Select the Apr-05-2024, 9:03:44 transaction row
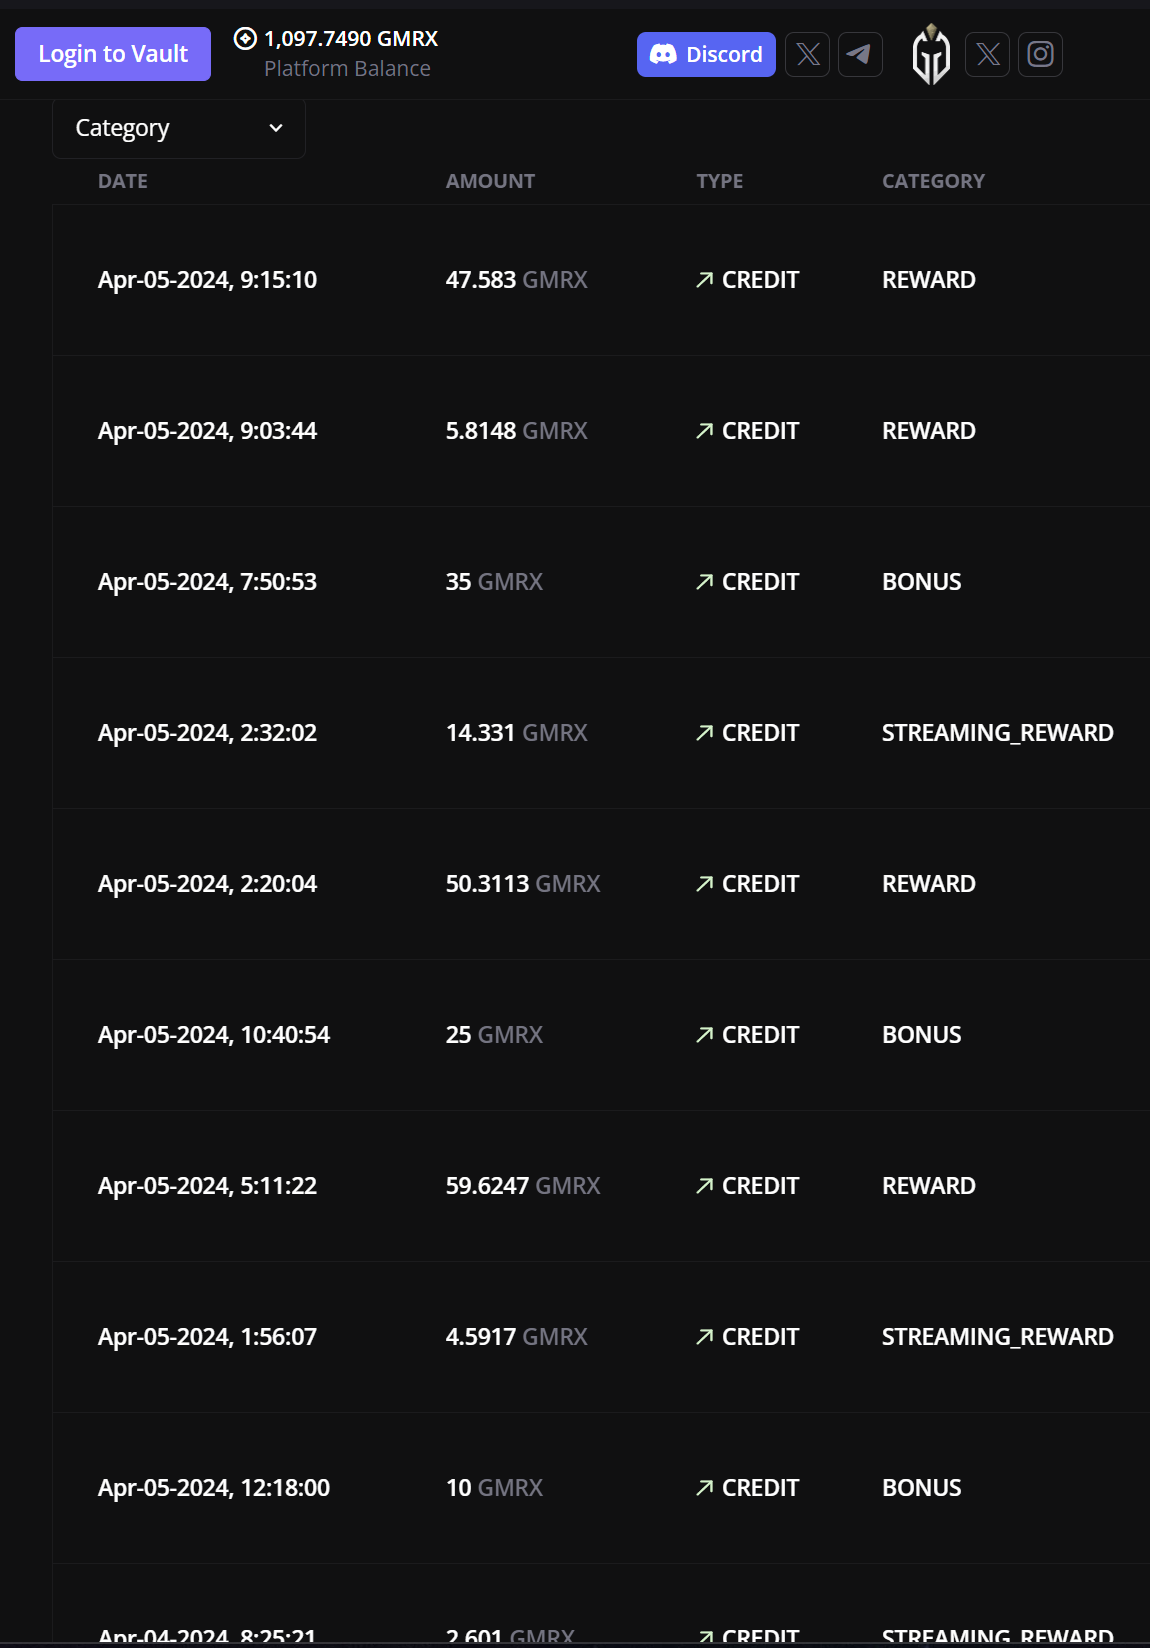 pos(207,431)
